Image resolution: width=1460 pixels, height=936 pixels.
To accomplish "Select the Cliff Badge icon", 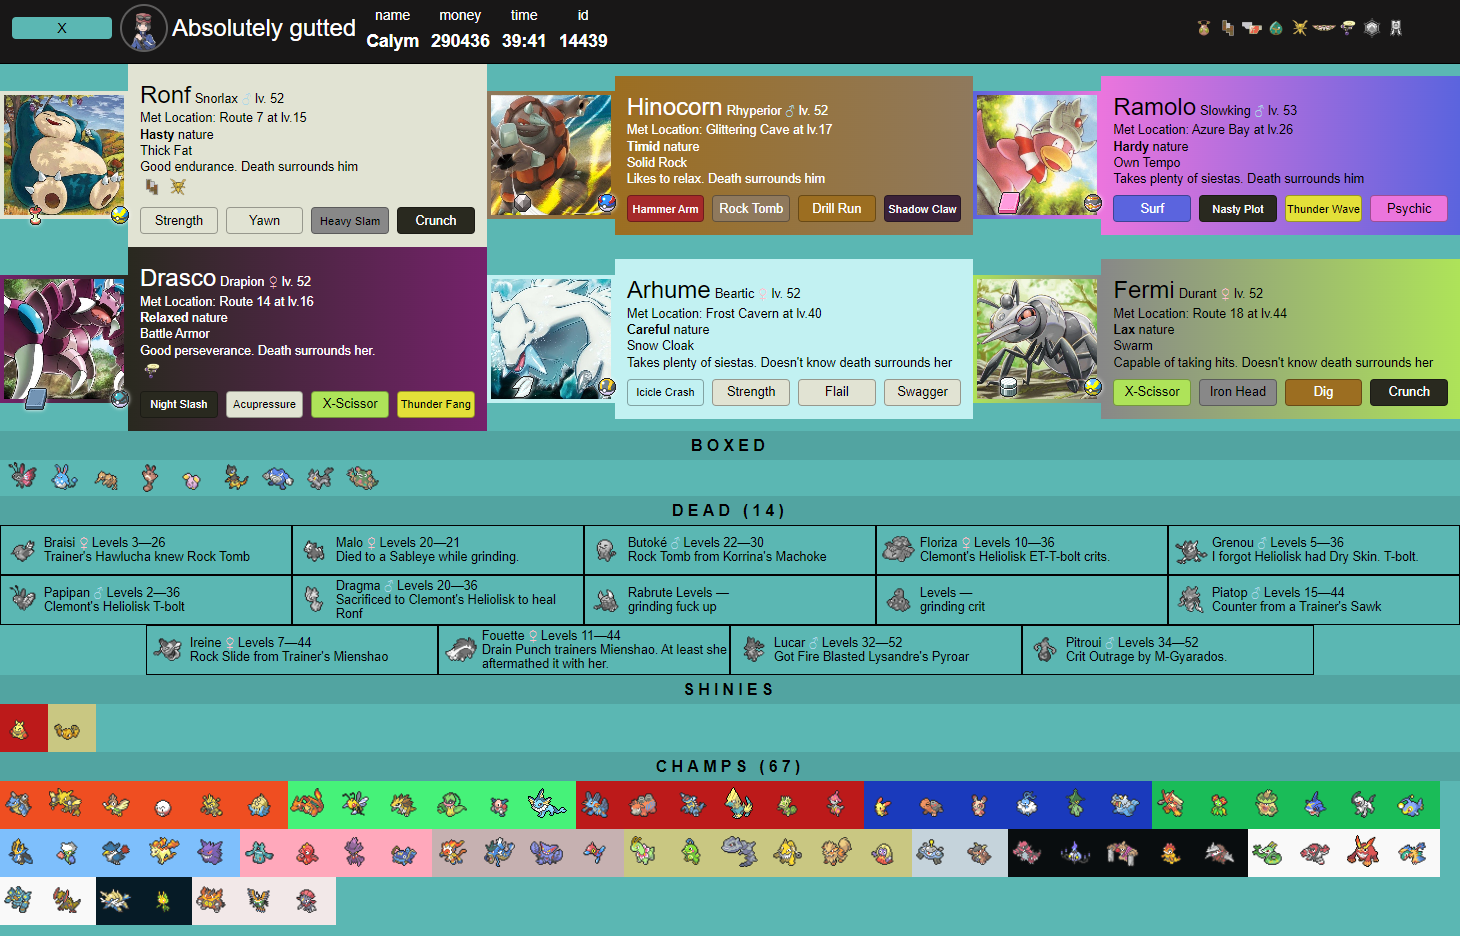I will point(1228,28).
